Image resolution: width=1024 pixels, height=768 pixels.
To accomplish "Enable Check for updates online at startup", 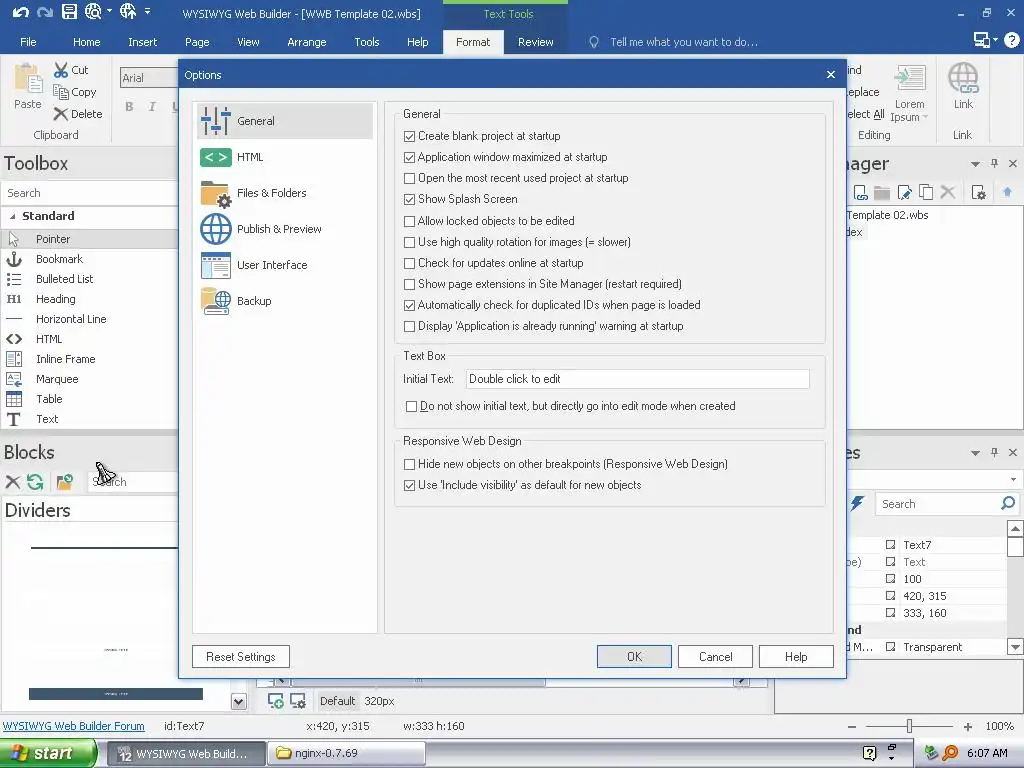I will click(409, 263).
